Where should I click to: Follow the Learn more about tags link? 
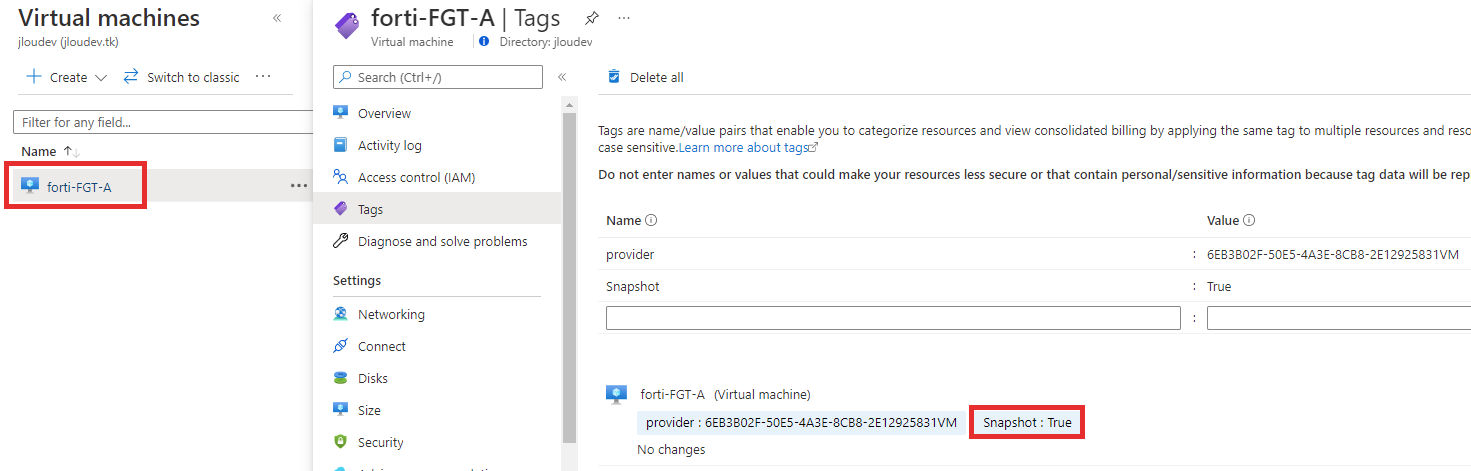point(748,147)
